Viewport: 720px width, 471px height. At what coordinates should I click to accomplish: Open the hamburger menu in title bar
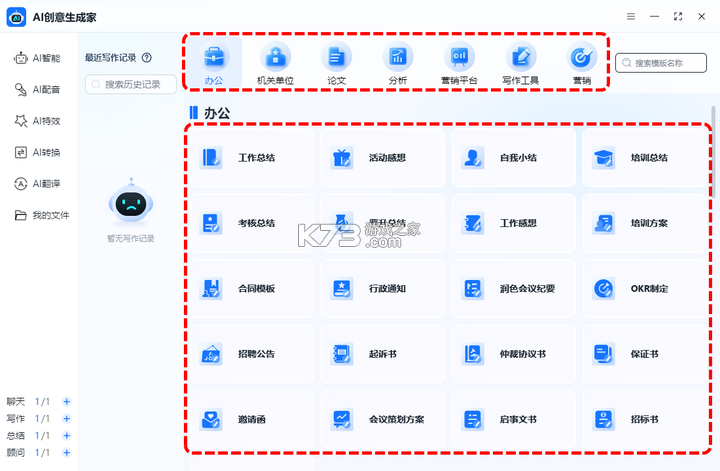631,17
